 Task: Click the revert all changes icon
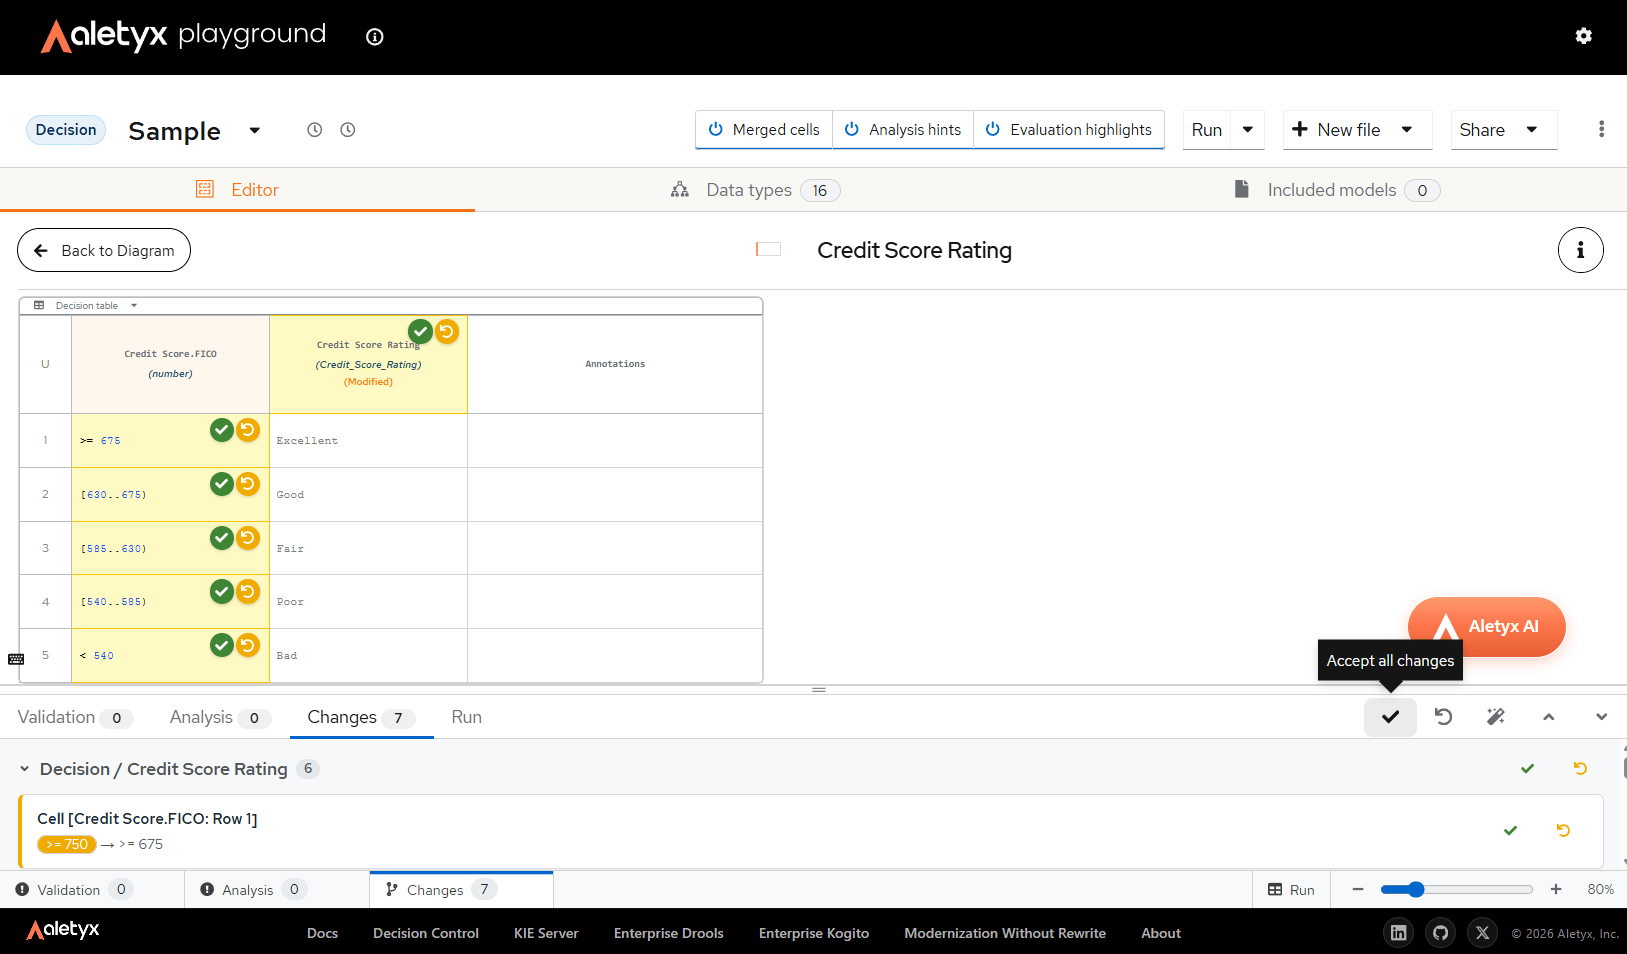(1443, 717)
